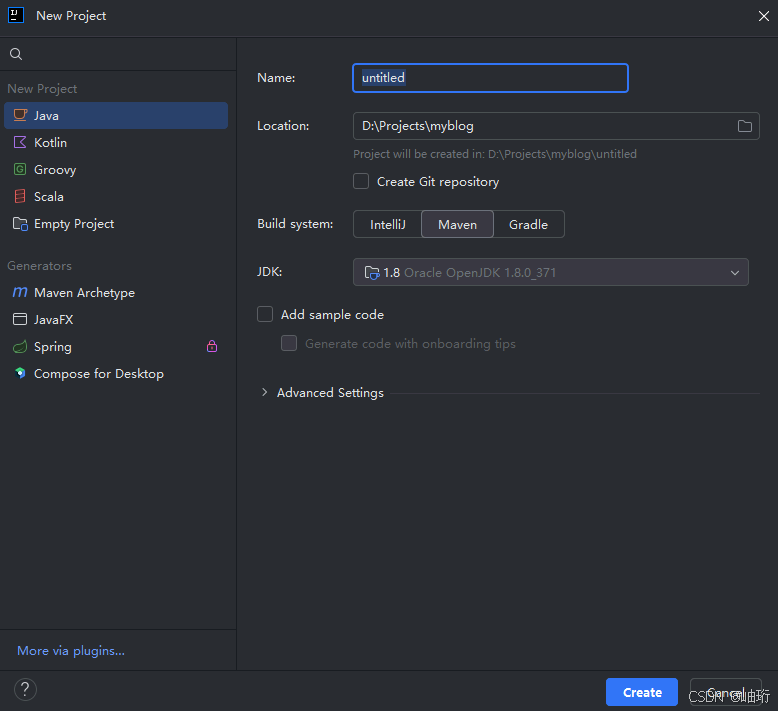Viewport: 778px width, 711px height.
Task: Close the New Project dialog
Action: click(x=764, y=16)
